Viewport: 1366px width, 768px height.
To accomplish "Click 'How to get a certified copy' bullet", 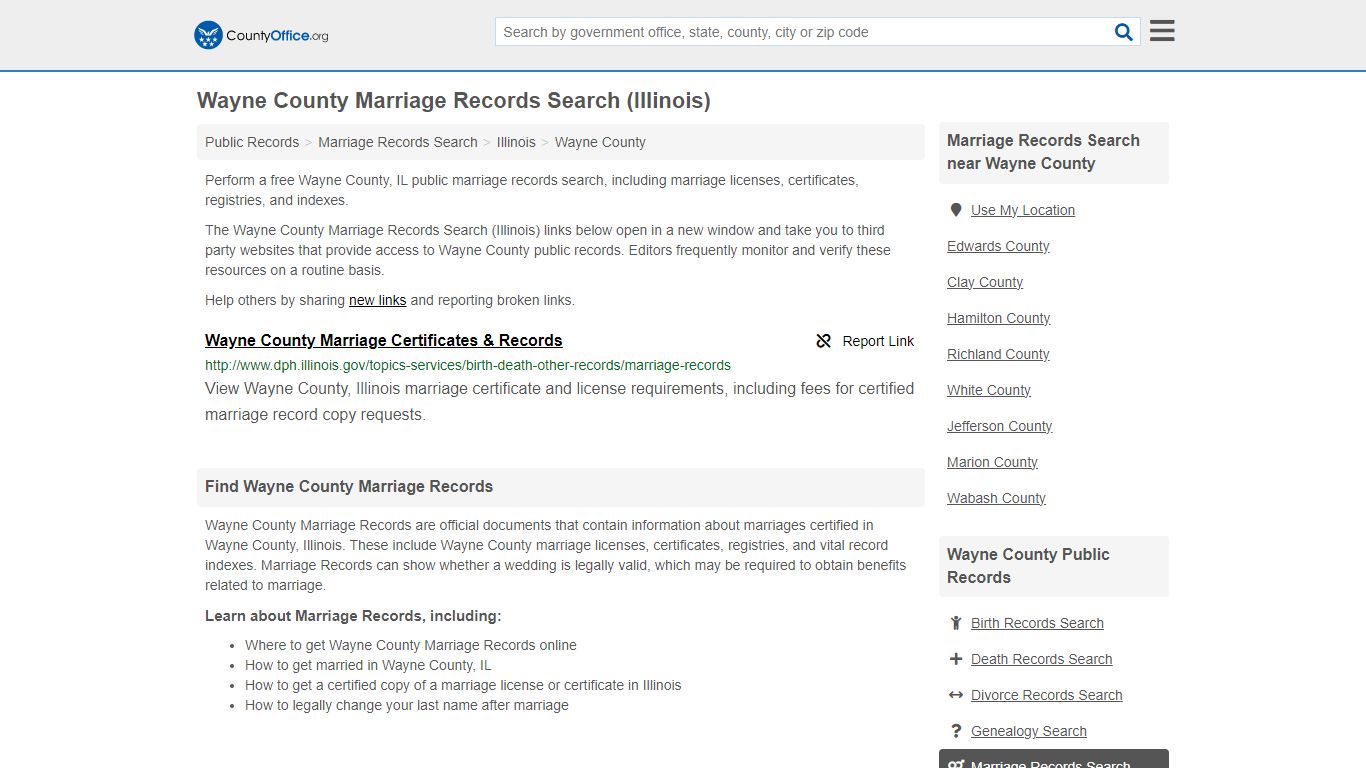I will (463, 685).
